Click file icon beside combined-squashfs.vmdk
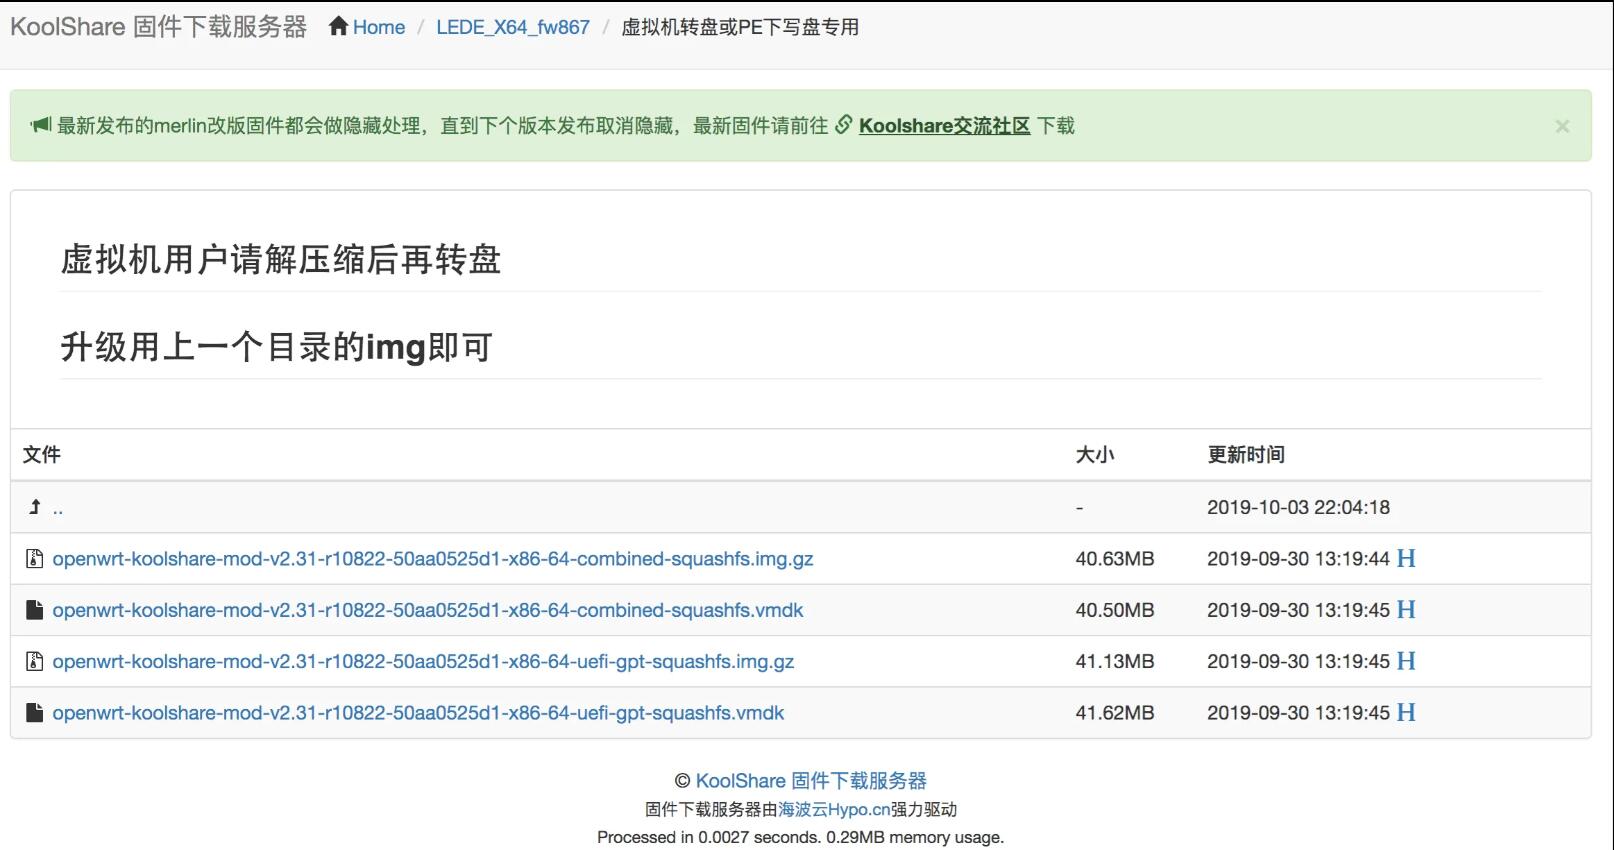Screen dimensions: 1614x850 pos(35,610)
